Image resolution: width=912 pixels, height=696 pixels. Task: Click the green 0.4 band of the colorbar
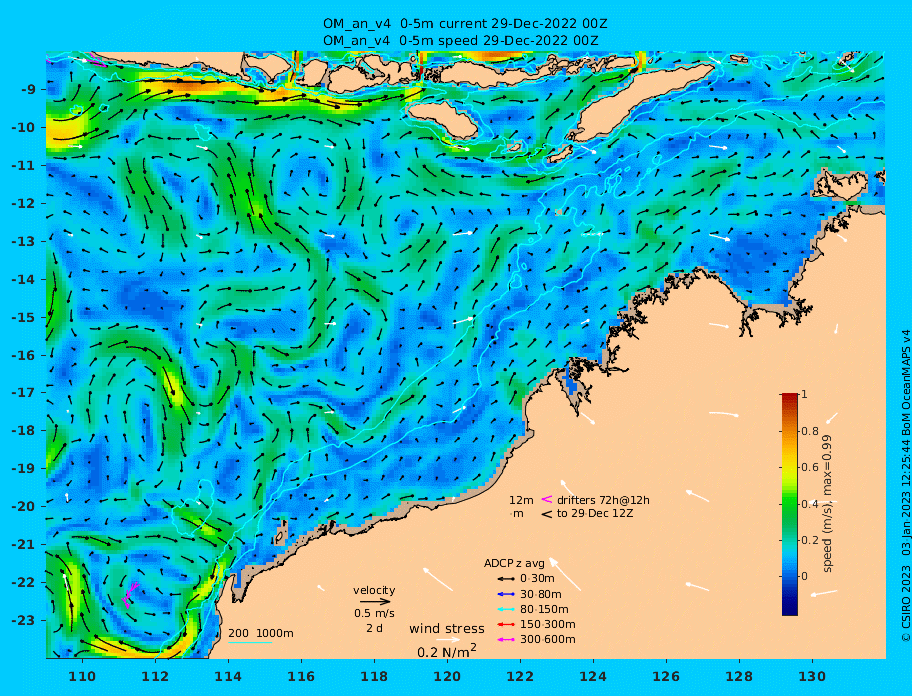coord(790,504)
